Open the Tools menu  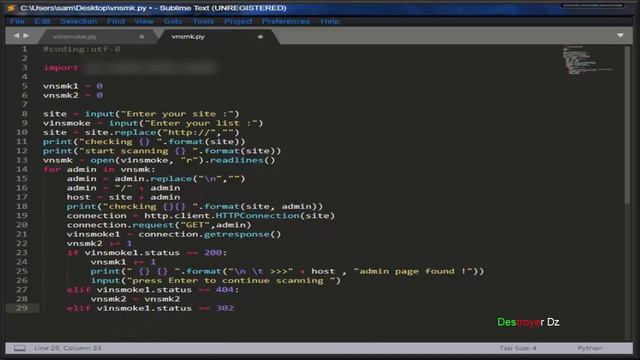click(x=203, y=21)
